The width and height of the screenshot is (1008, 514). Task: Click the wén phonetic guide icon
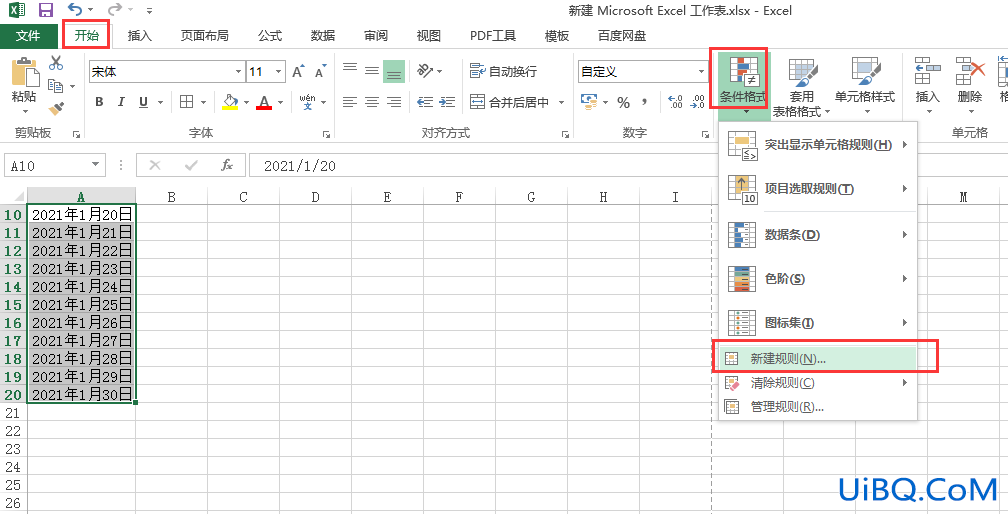point(308,102)
